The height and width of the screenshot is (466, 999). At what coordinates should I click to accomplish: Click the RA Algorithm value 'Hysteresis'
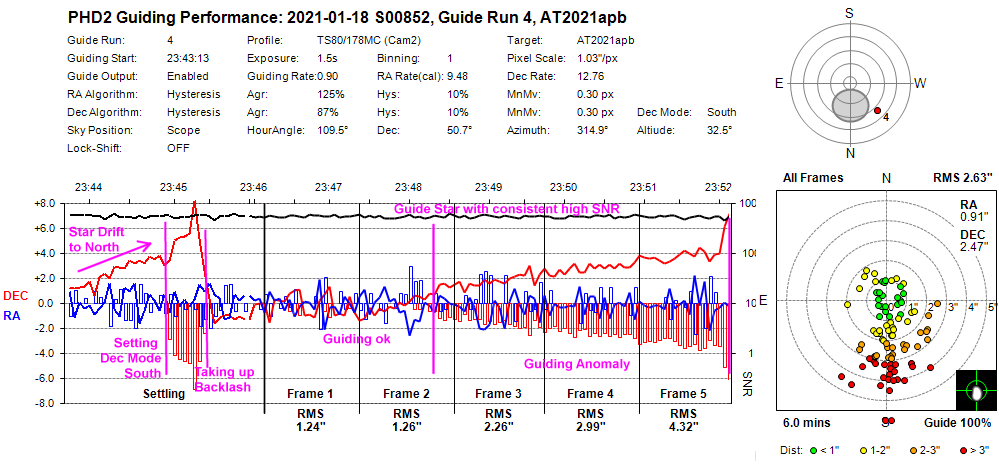click(x=194, y=94)
